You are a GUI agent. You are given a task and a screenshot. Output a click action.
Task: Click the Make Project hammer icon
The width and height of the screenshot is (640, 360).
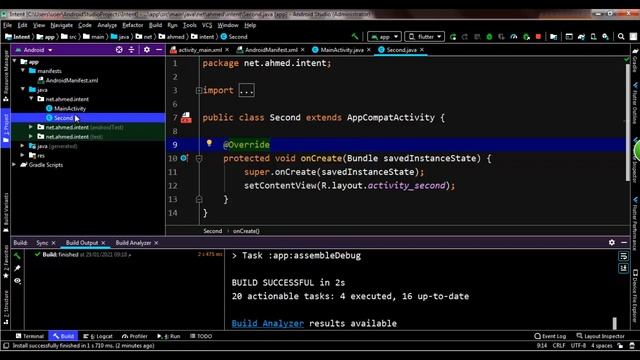355,37
